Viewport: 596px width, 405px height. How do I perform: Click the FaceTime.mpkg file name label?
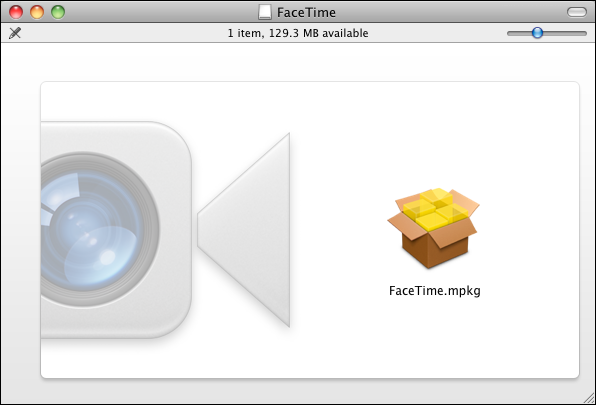[x=434, y=291]
